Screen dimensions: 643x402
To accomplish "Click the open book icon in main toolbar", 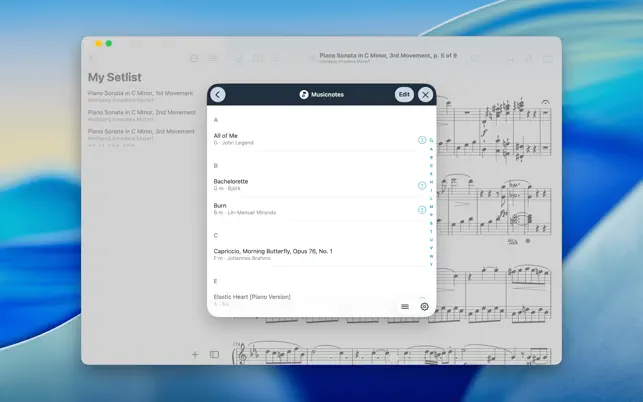I will (x=258, y=58).
